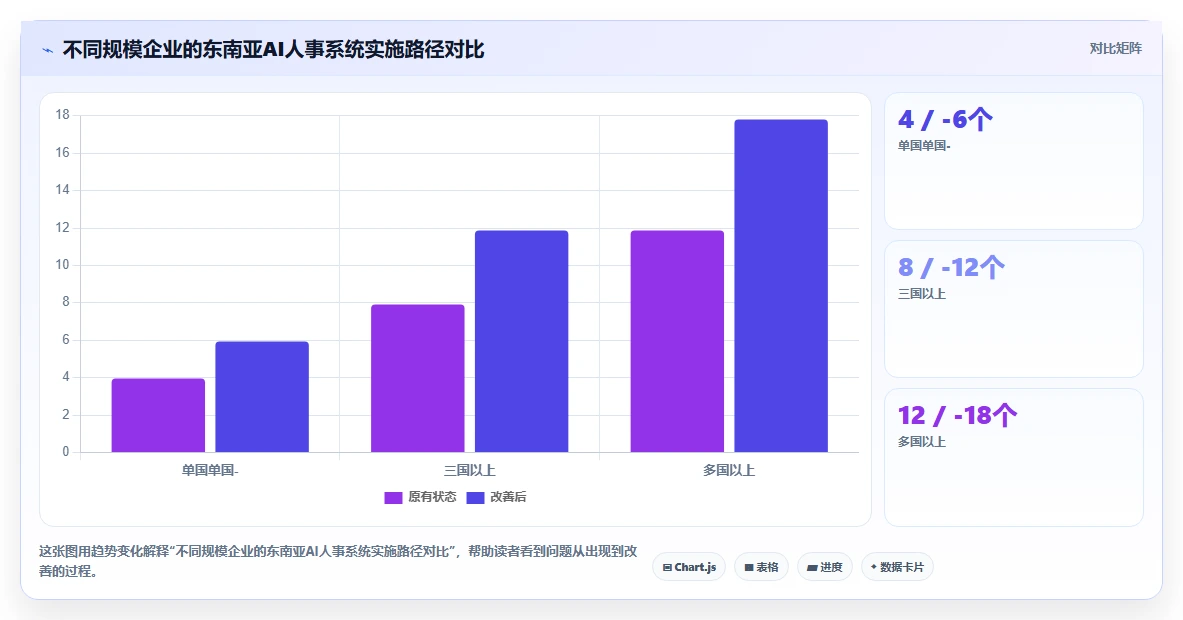
Task: Select the 4 / -6个 data card
Action: [1014, 161]
